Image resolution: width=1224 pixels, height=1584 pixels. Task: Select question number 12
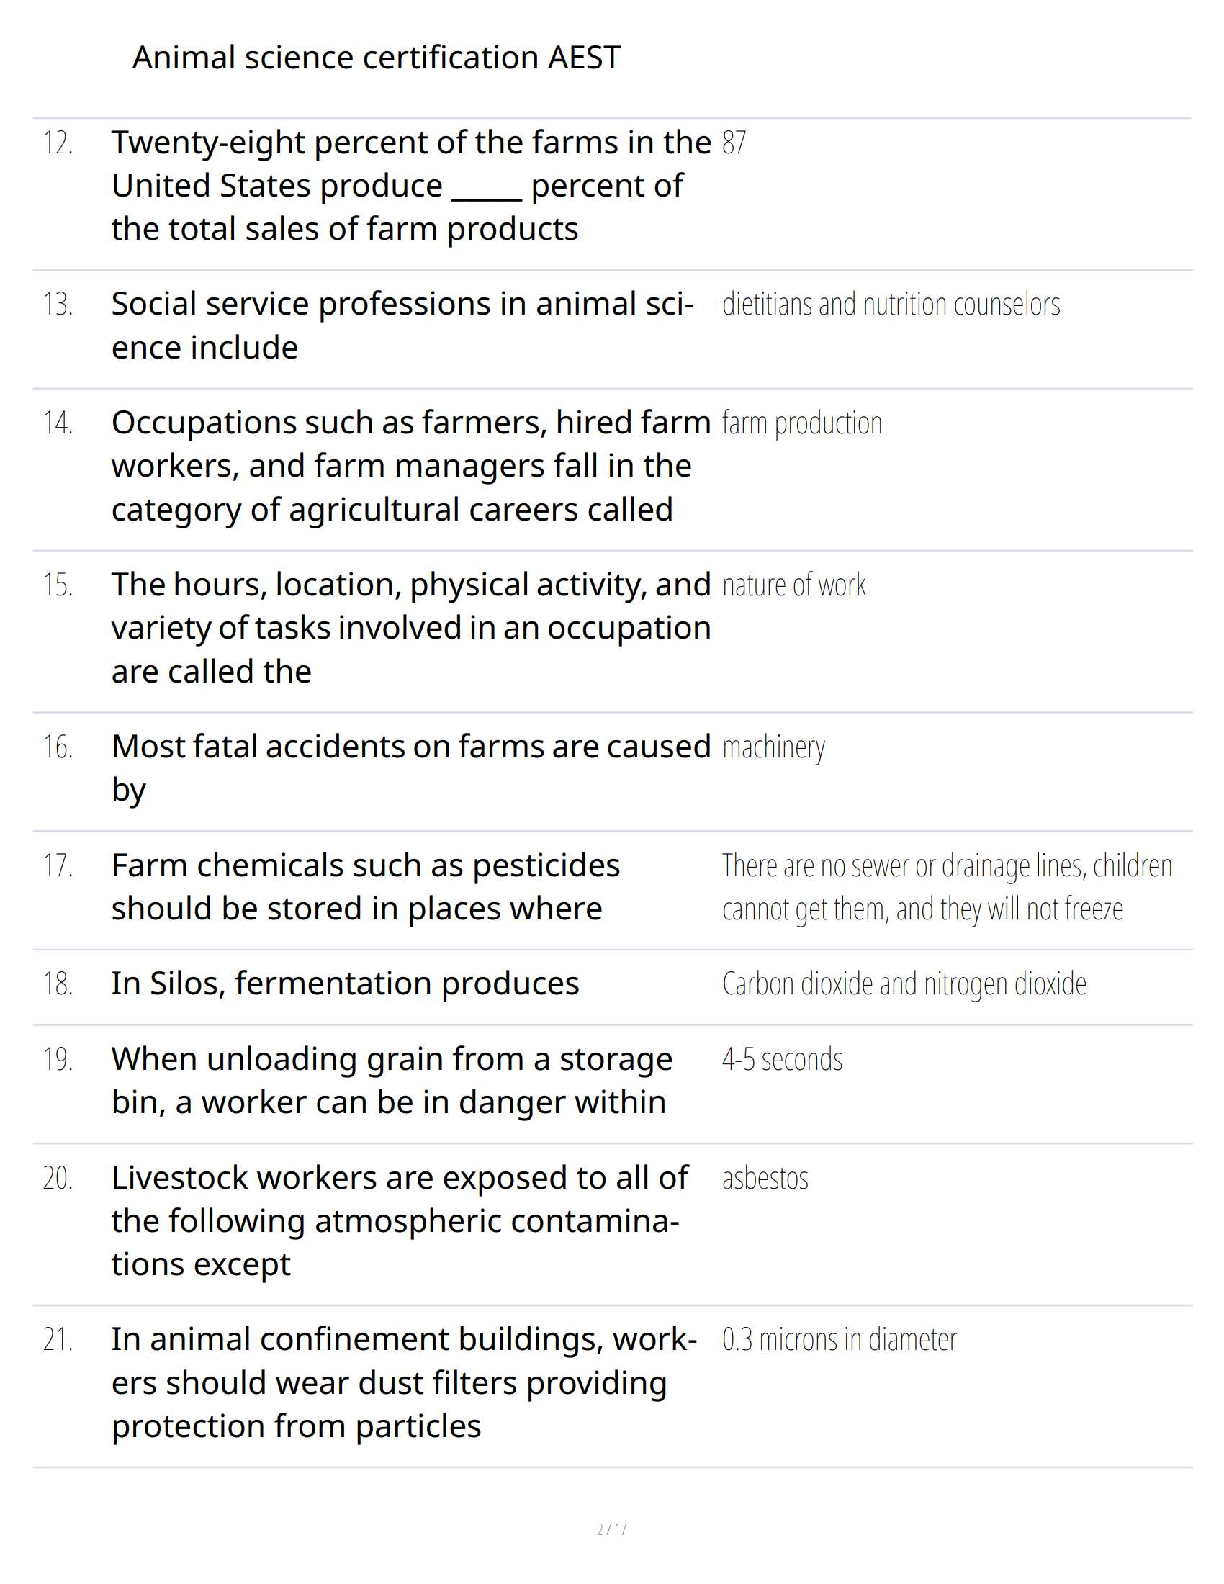pyautogui.click(x=58, y=143)
